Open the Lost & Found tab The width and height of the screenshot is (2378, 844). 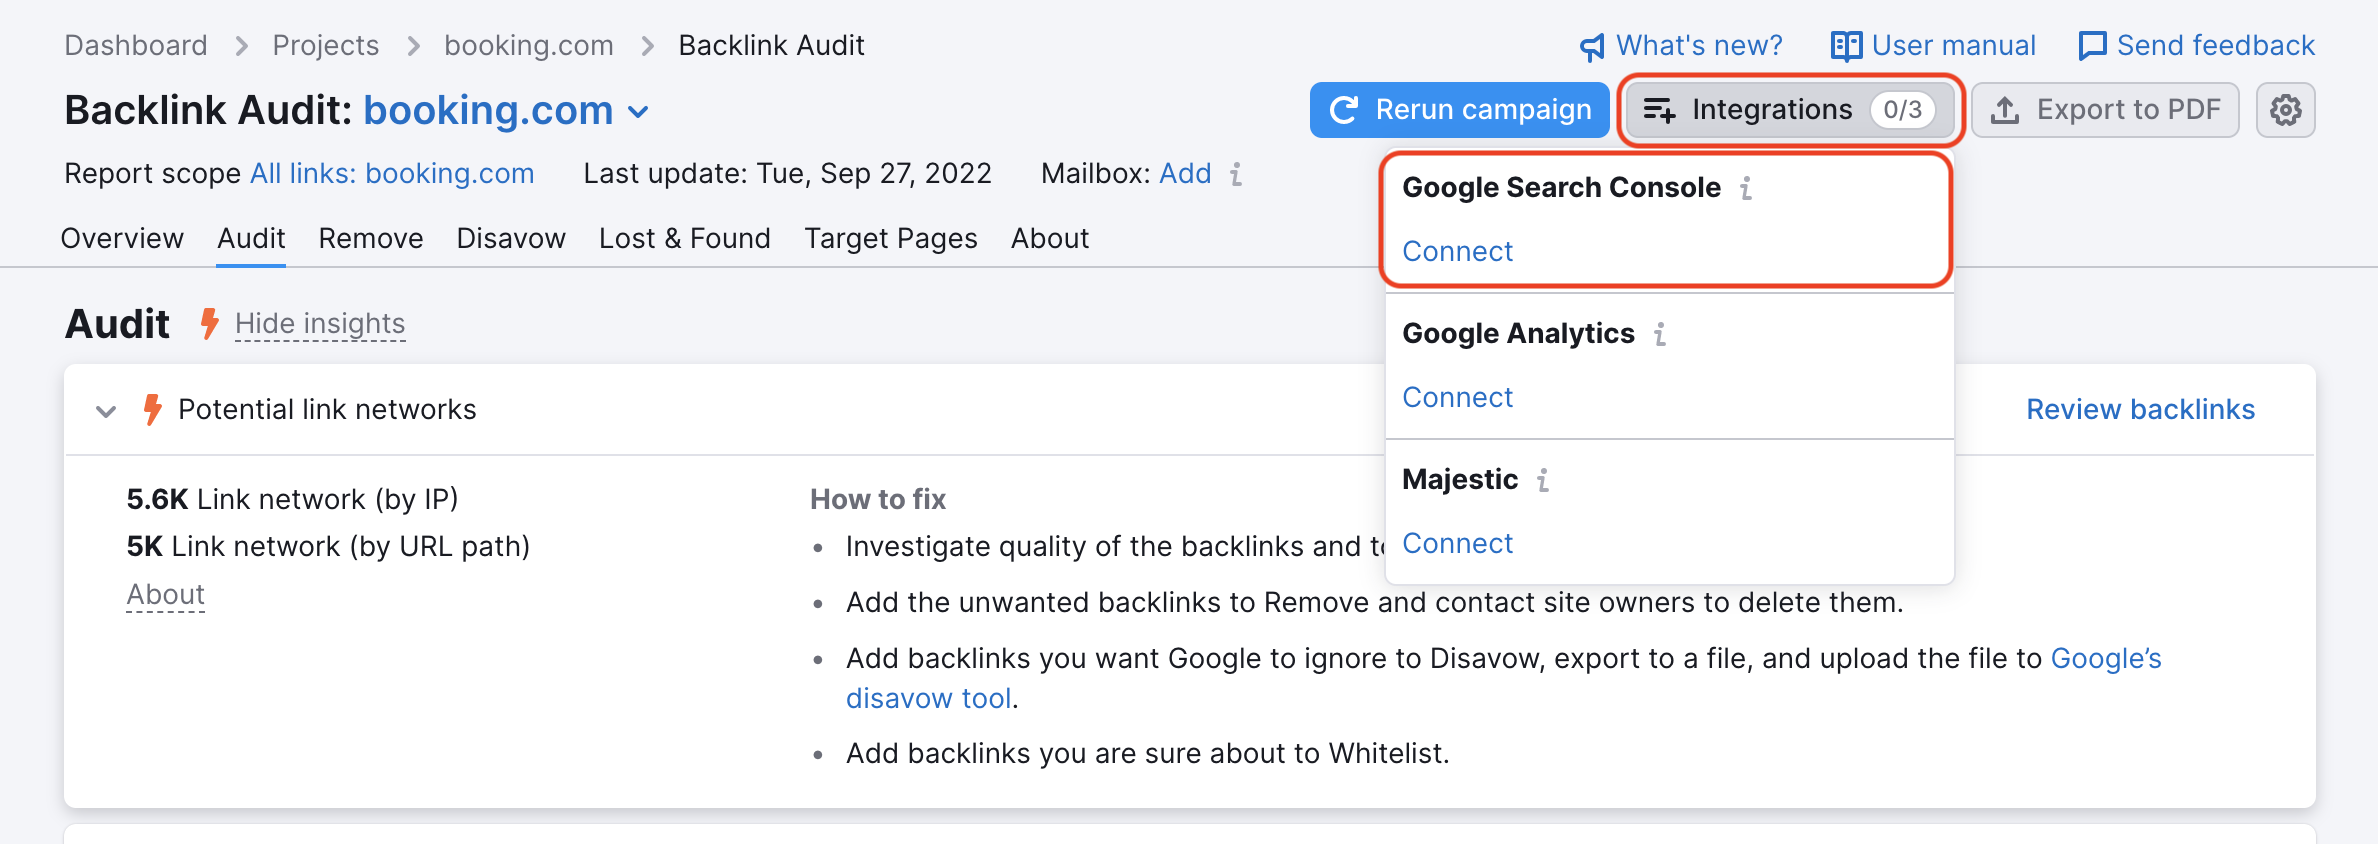point(684,238)
